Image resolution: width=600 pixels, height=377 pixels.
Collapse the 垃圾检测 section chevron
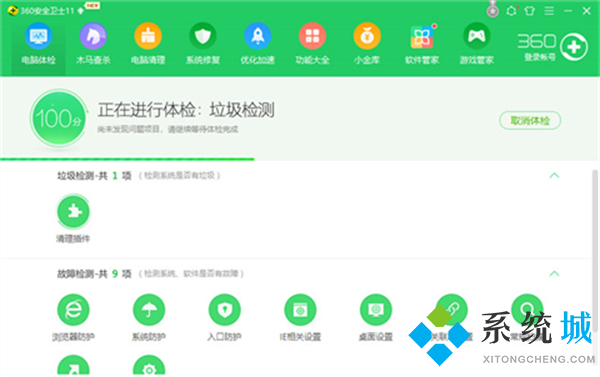(x=554, y=175)
